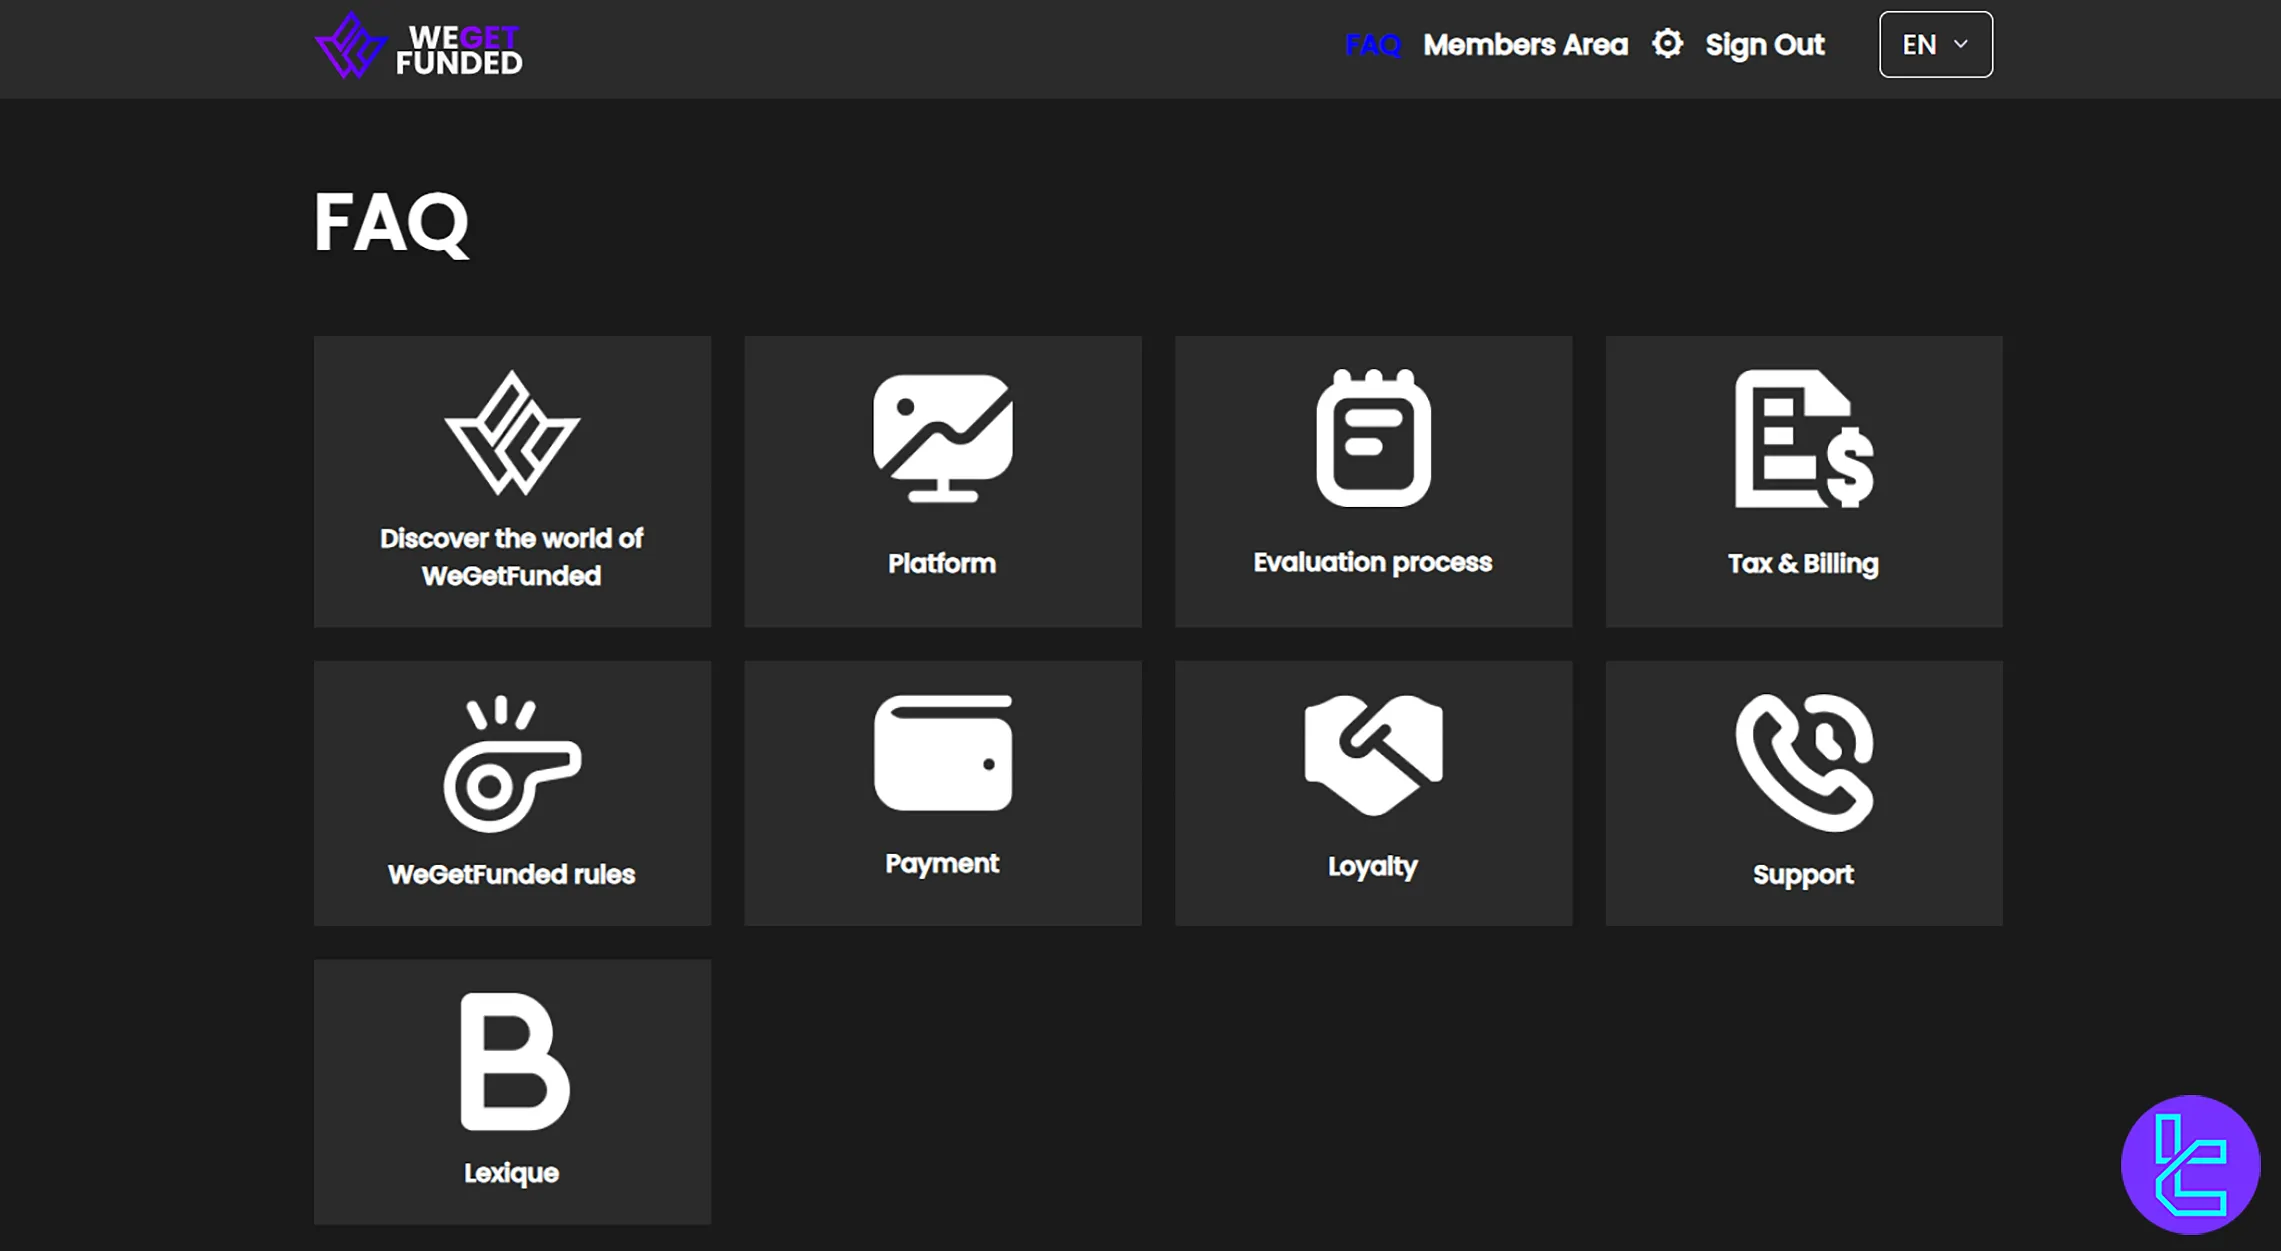This screenshot has height=1251, width=2281.
Task: Go to the FAQ nav item
Action: pos(1372,45)
